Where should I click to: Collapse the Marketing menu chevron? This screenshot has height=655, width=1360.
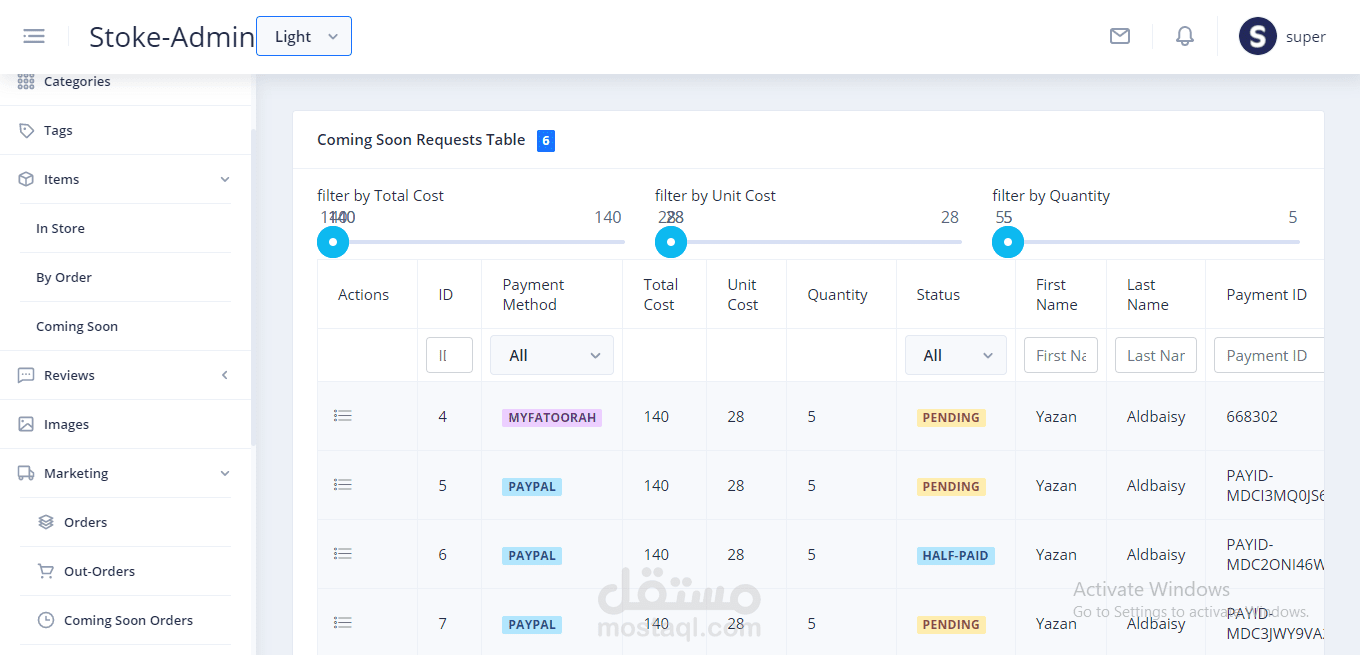pos(225,473)
